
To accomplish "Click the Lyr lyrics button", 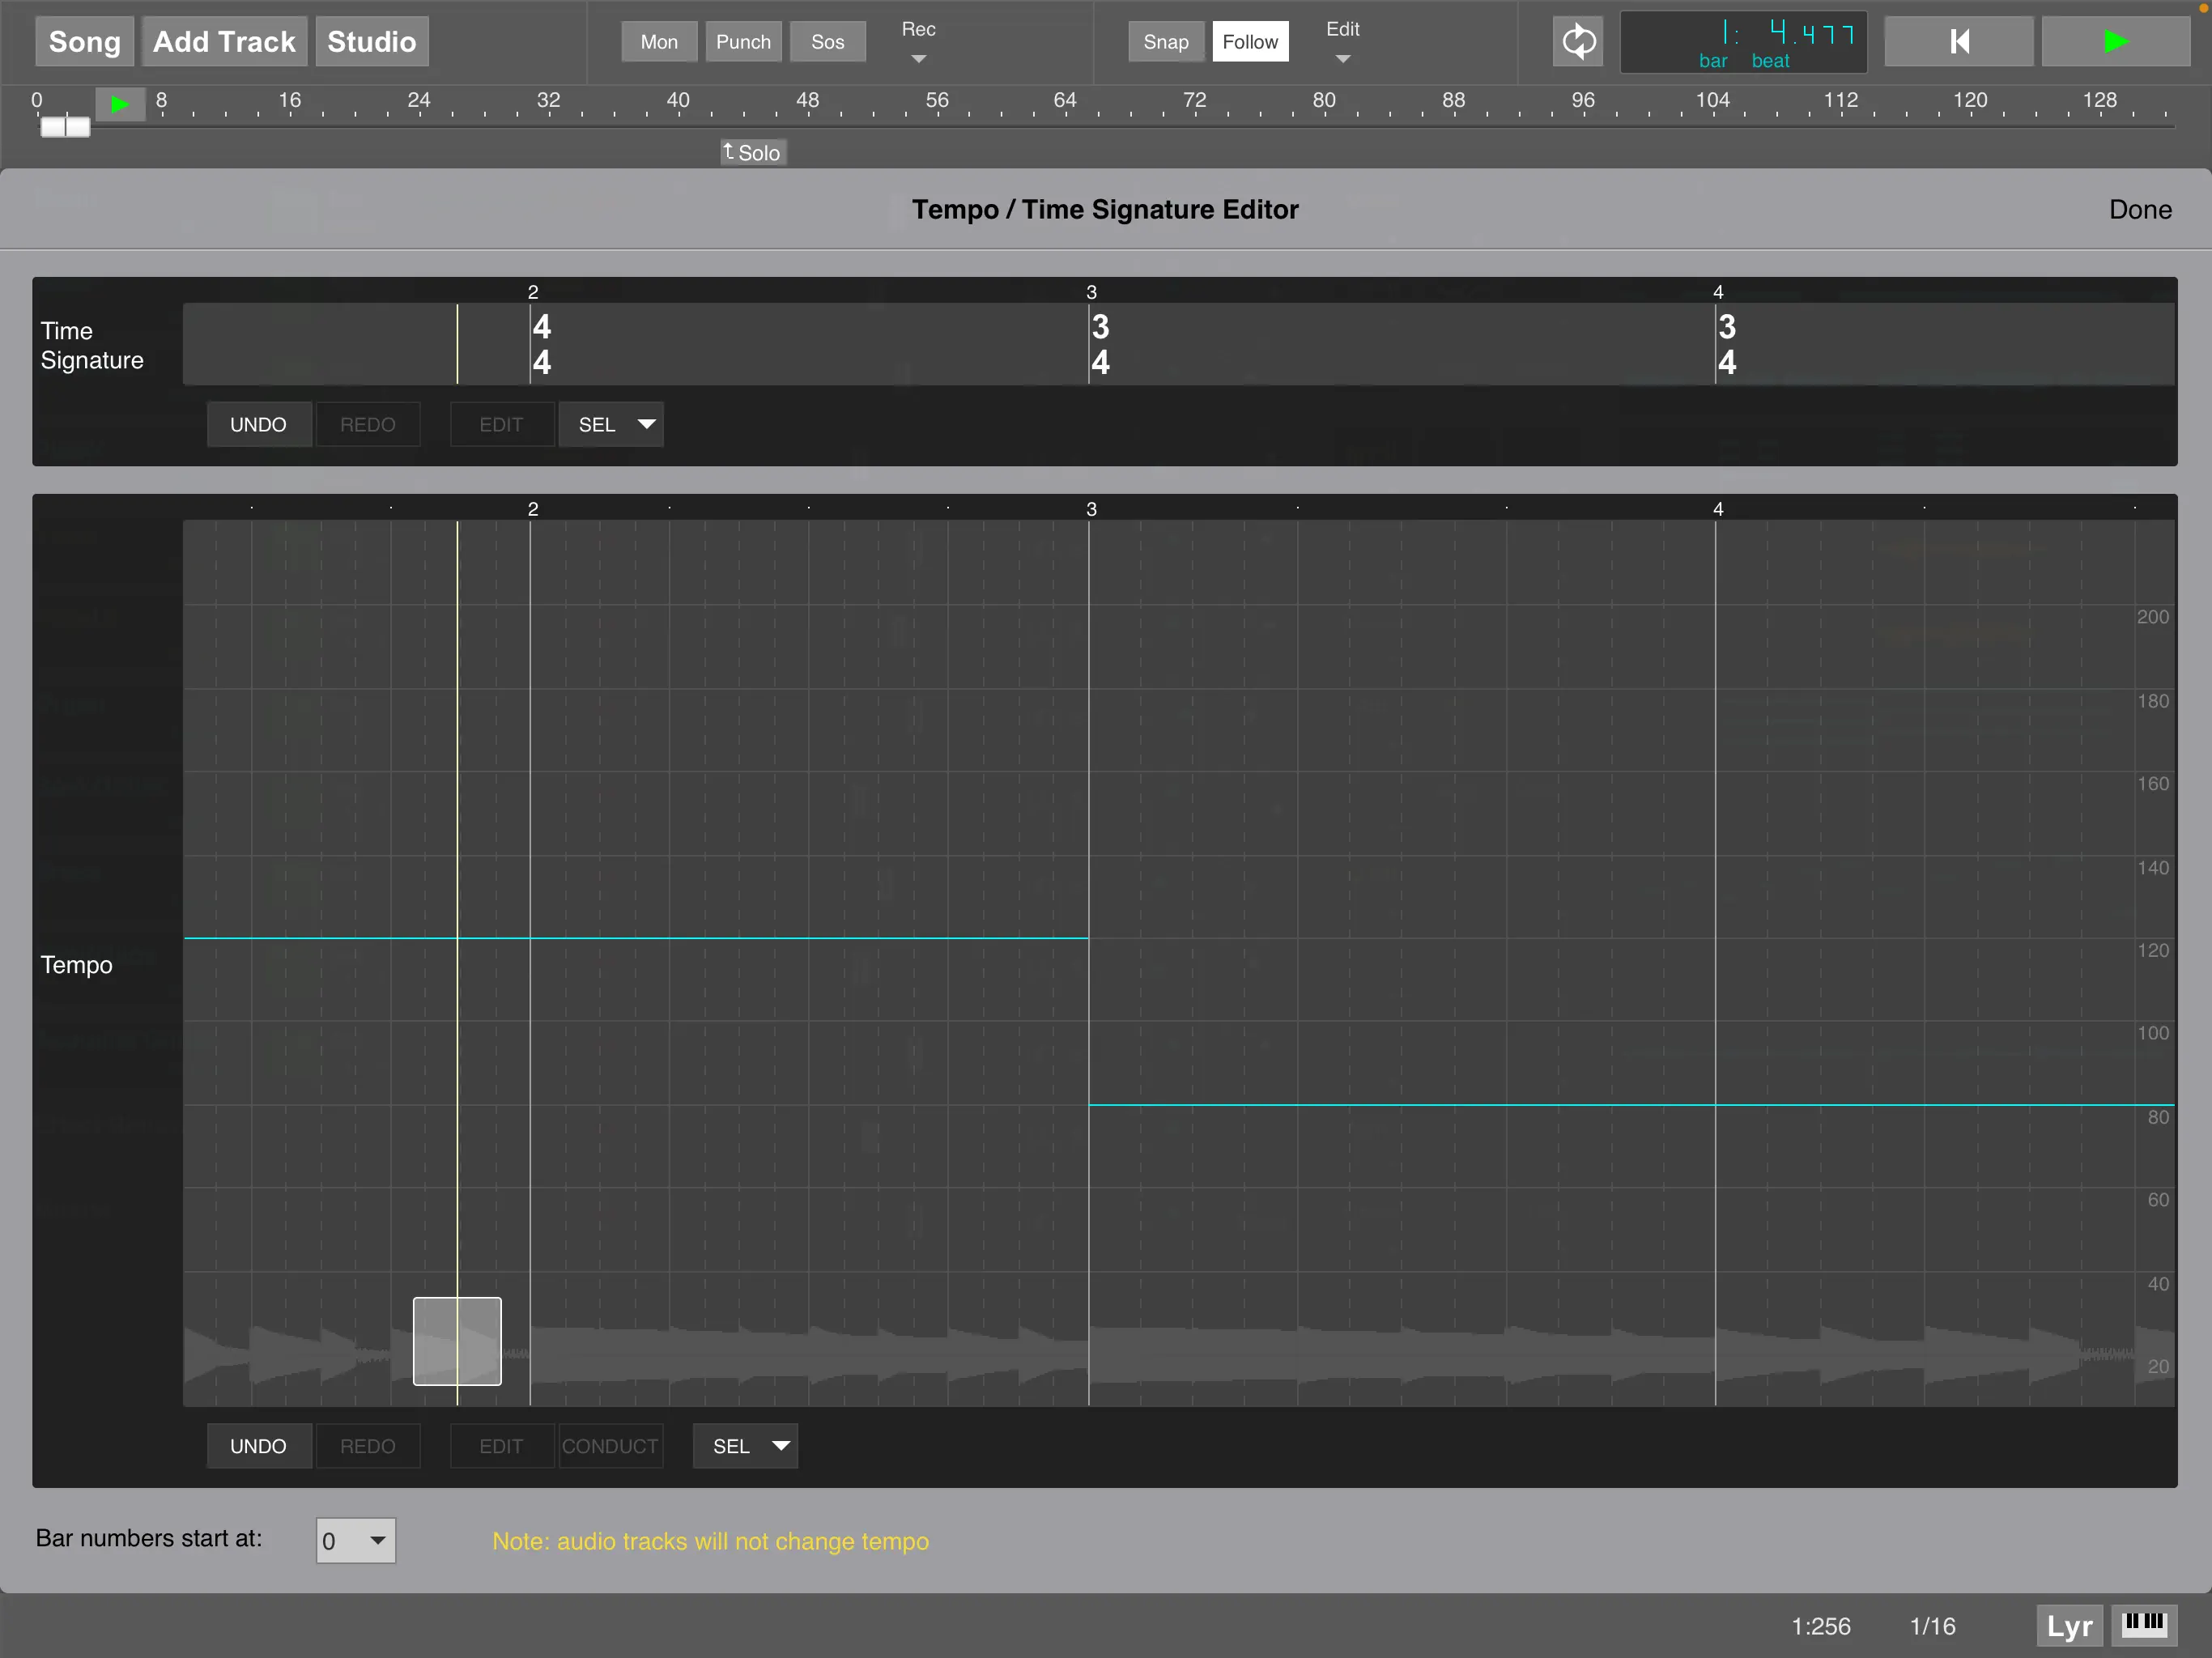I will tap(2068, 1625).
